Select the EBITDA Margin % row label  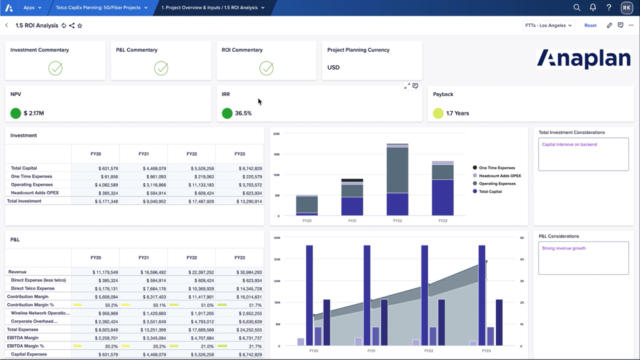(25, 346)
